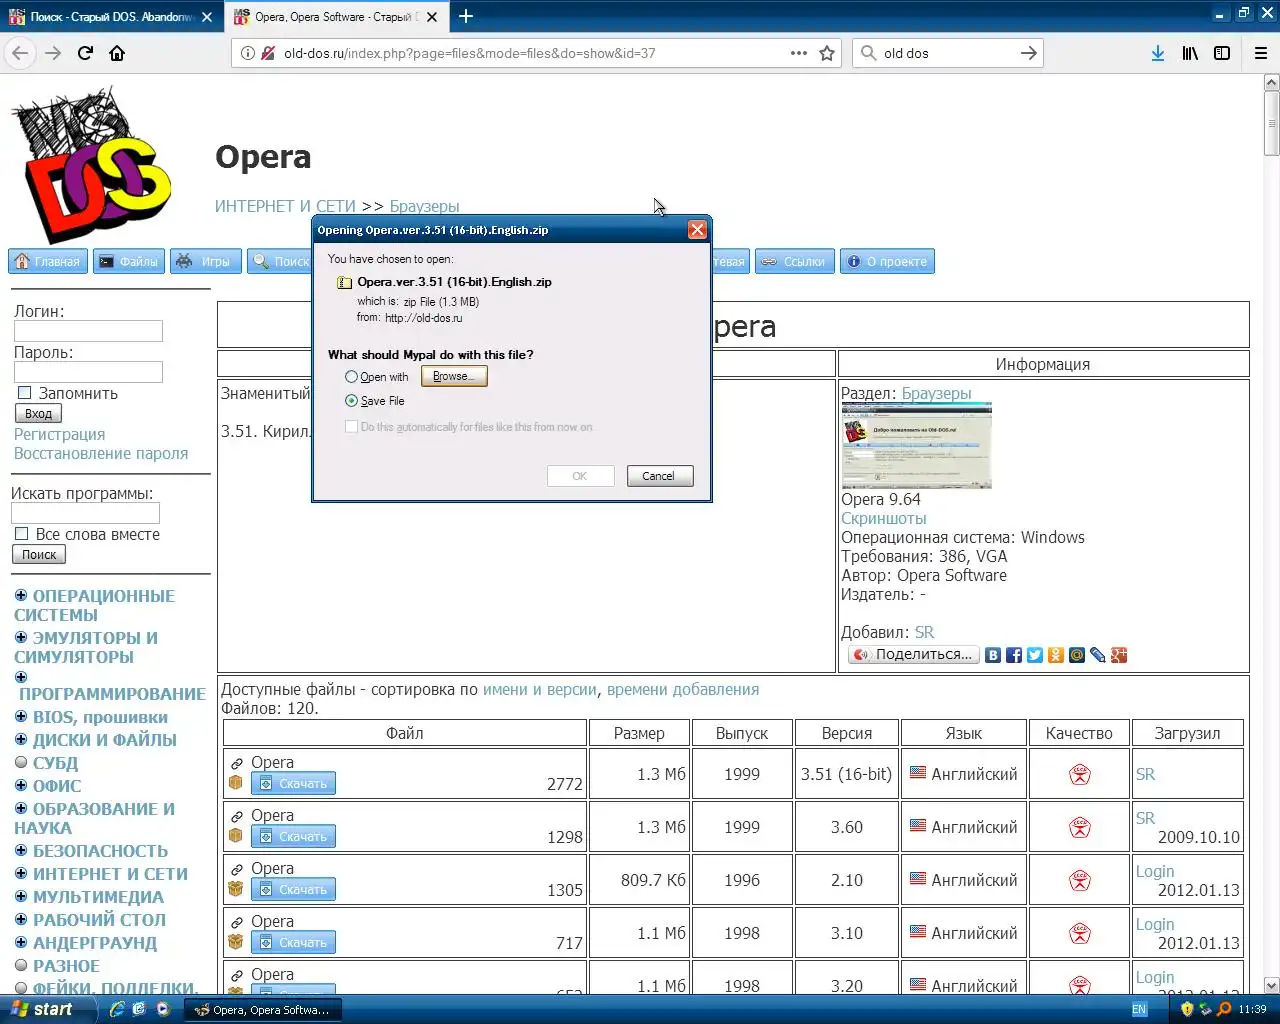The height and width of the screenshot is (1024, 1280).
Task: Expand the МУЛЬТИМЕДИА category
Action: point(21,896)
